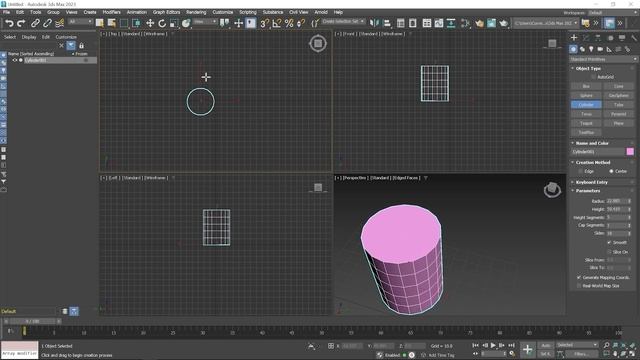Select the Edge creation method radio
The width and height of the screenshot is (640, 360).
point(581,171)
